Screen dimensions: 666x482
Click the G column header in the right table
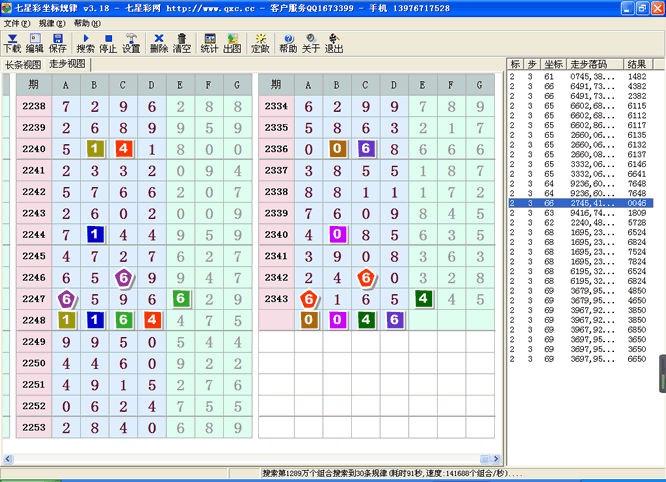coord(480,85)
